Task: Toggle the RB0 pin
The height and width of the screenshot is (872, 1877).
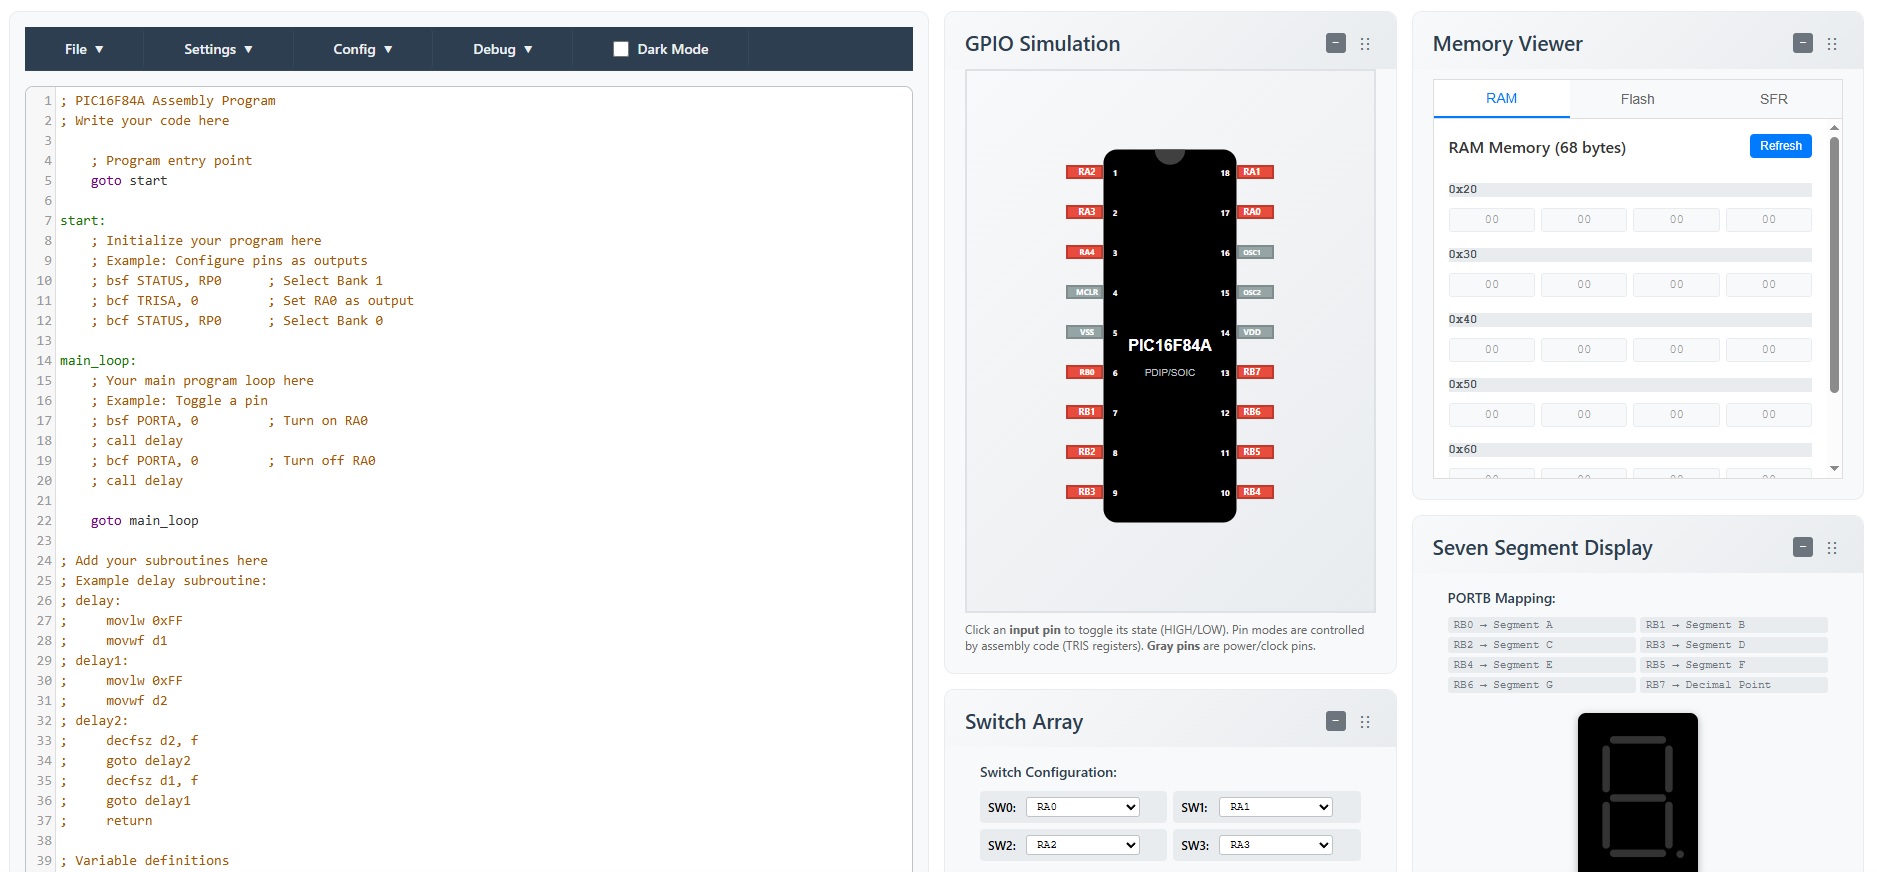Action: [x=1086, y=372]
